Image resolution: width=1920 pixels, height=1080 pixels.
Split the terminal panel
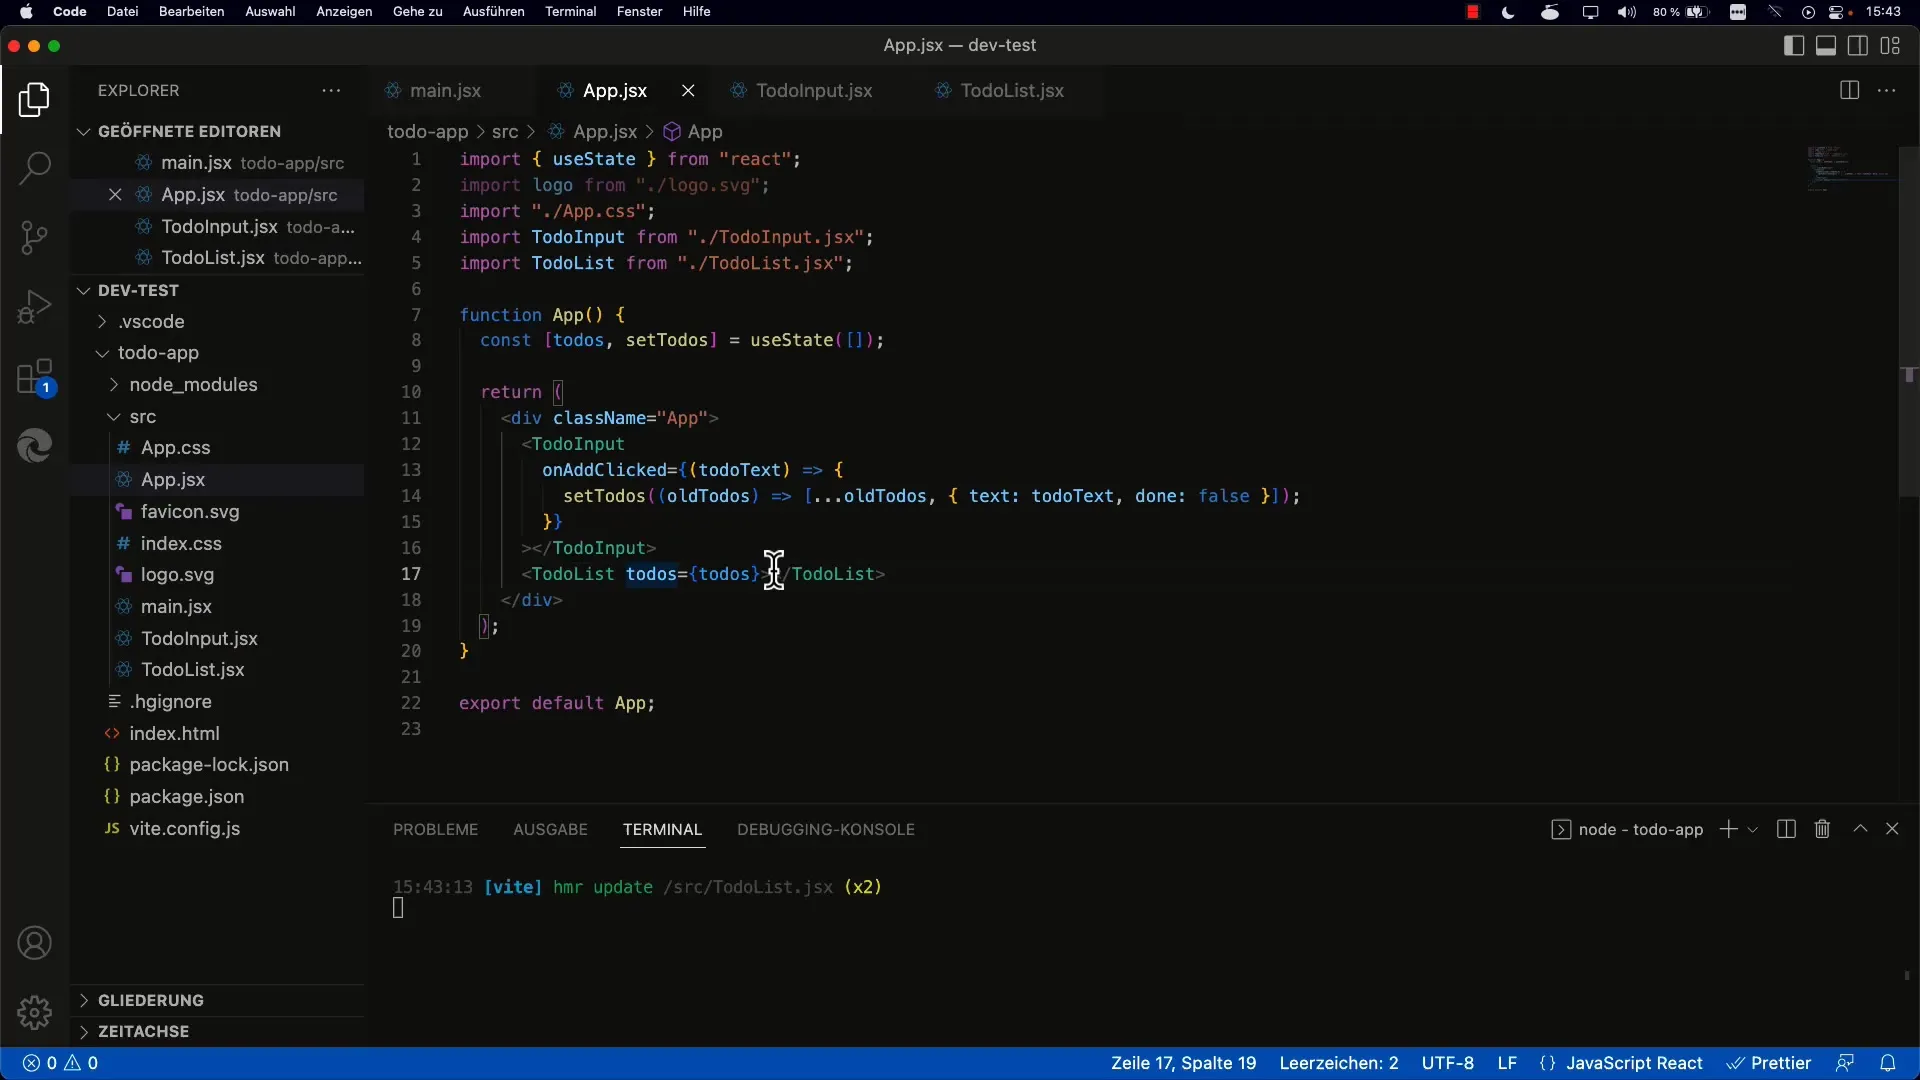(x=1786, y=829)
